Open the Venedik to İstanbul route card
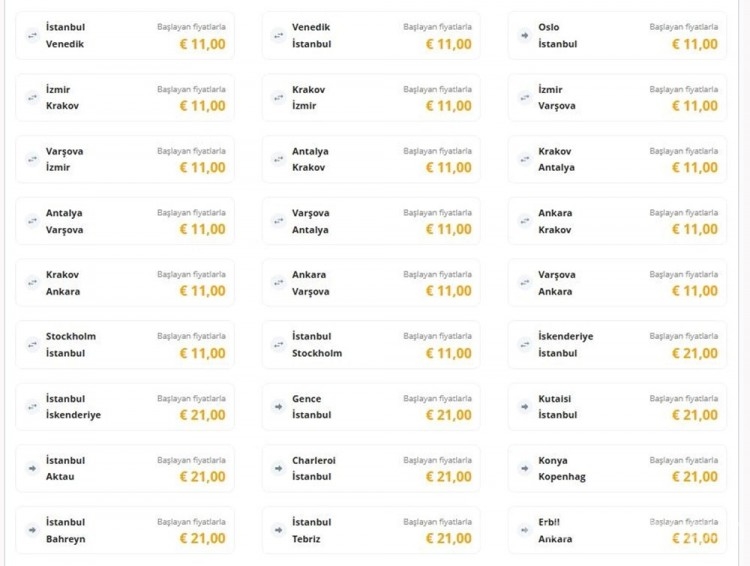This screenshot has width=750, height=566. coord(370,36)
